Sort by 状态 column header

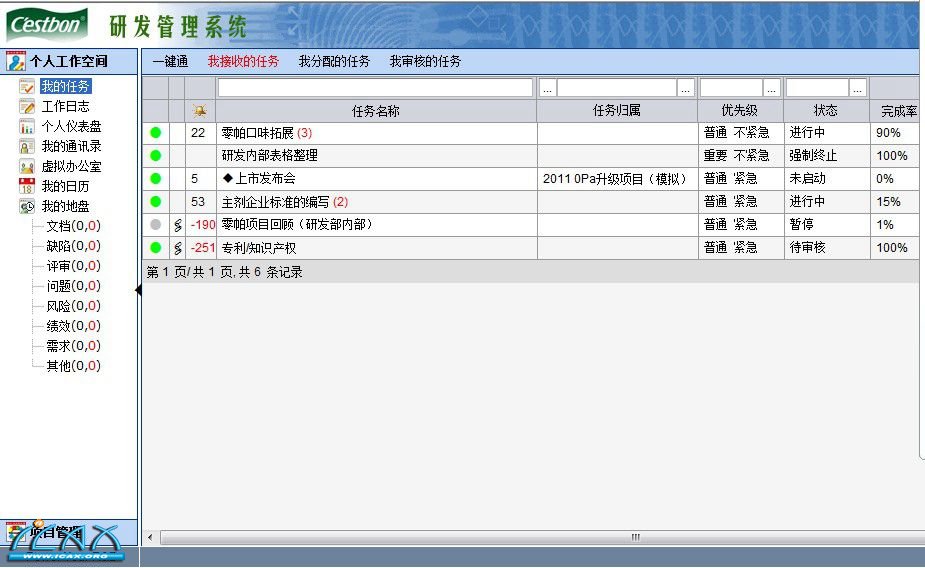826,111
